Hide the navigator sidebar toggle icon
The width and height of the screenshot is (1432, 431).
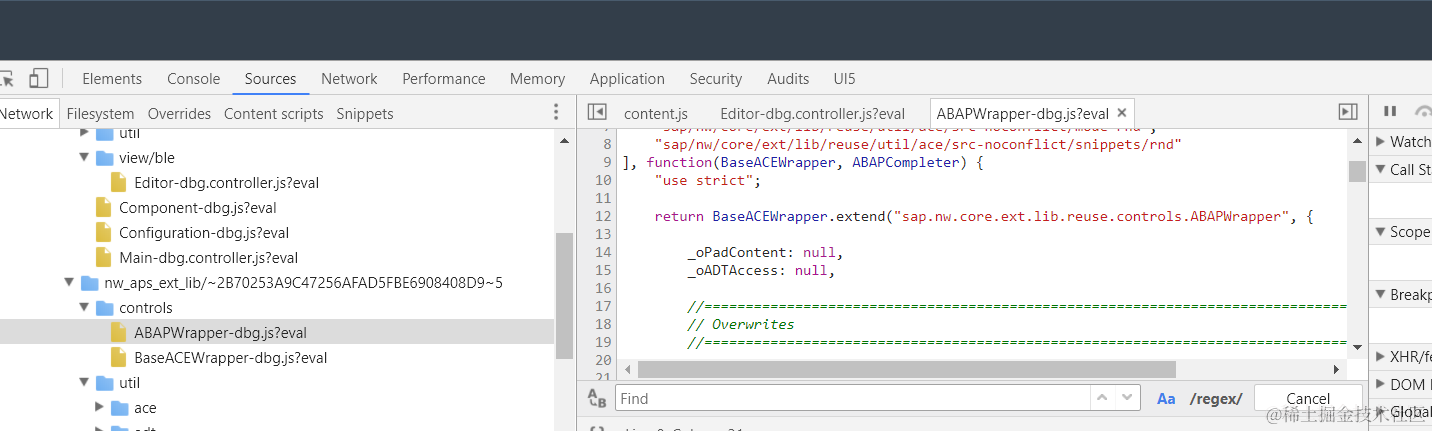pyautogui.click(x=597, y=112)
